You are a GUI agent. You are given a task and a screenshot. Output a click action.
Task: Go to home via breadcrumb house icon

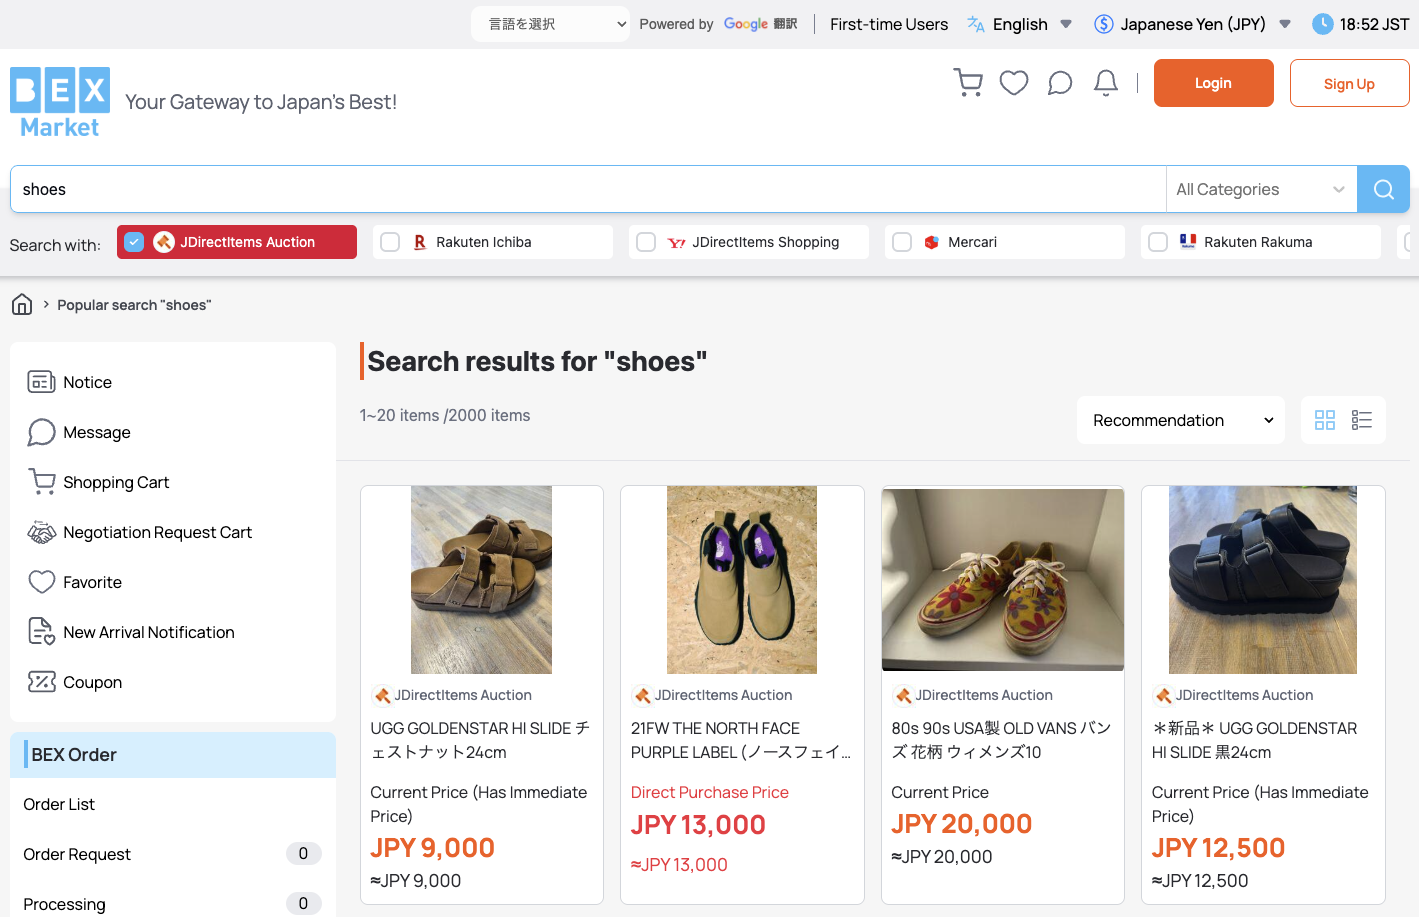point(22,304)
